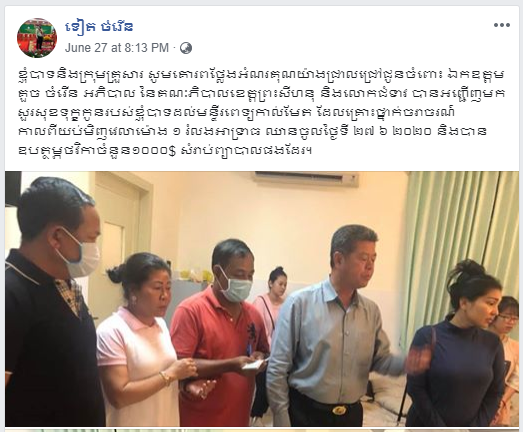The image size is (523, 432).
Task: Open the main hospital room photo
Action: 262,299
